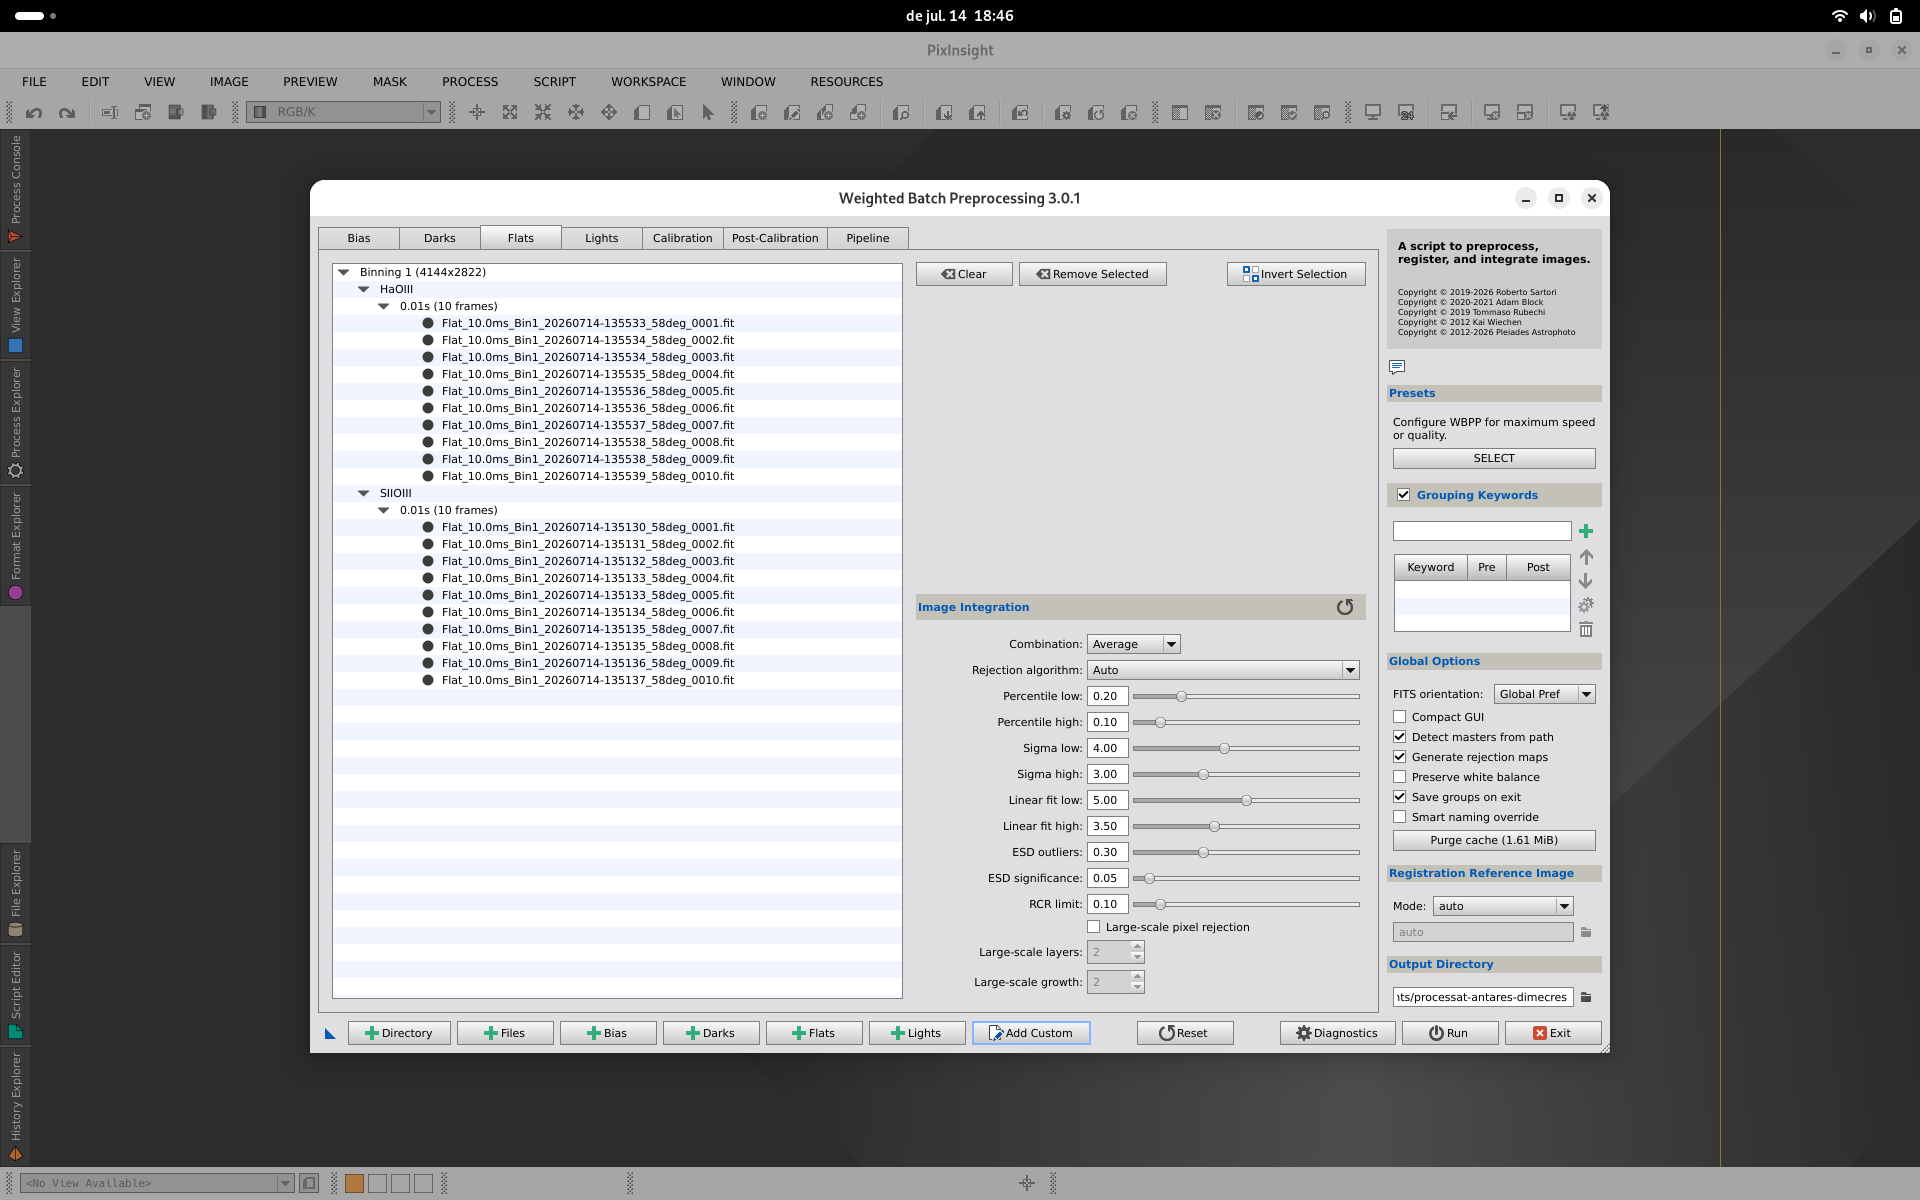Screen dimensions: 1920x1200
Task: Open the Process Console side panel
Action: (15, 189)
